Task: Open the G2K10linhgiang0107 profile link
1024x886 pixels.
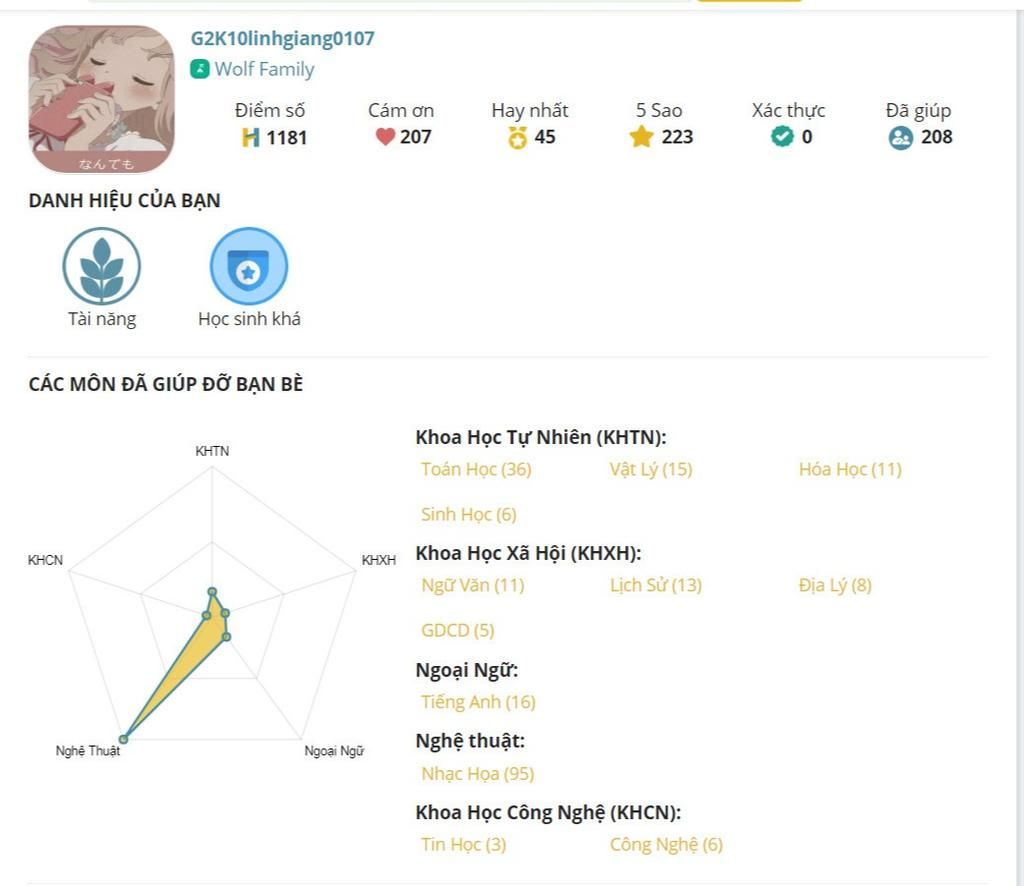Action: (x=283, y=39)
